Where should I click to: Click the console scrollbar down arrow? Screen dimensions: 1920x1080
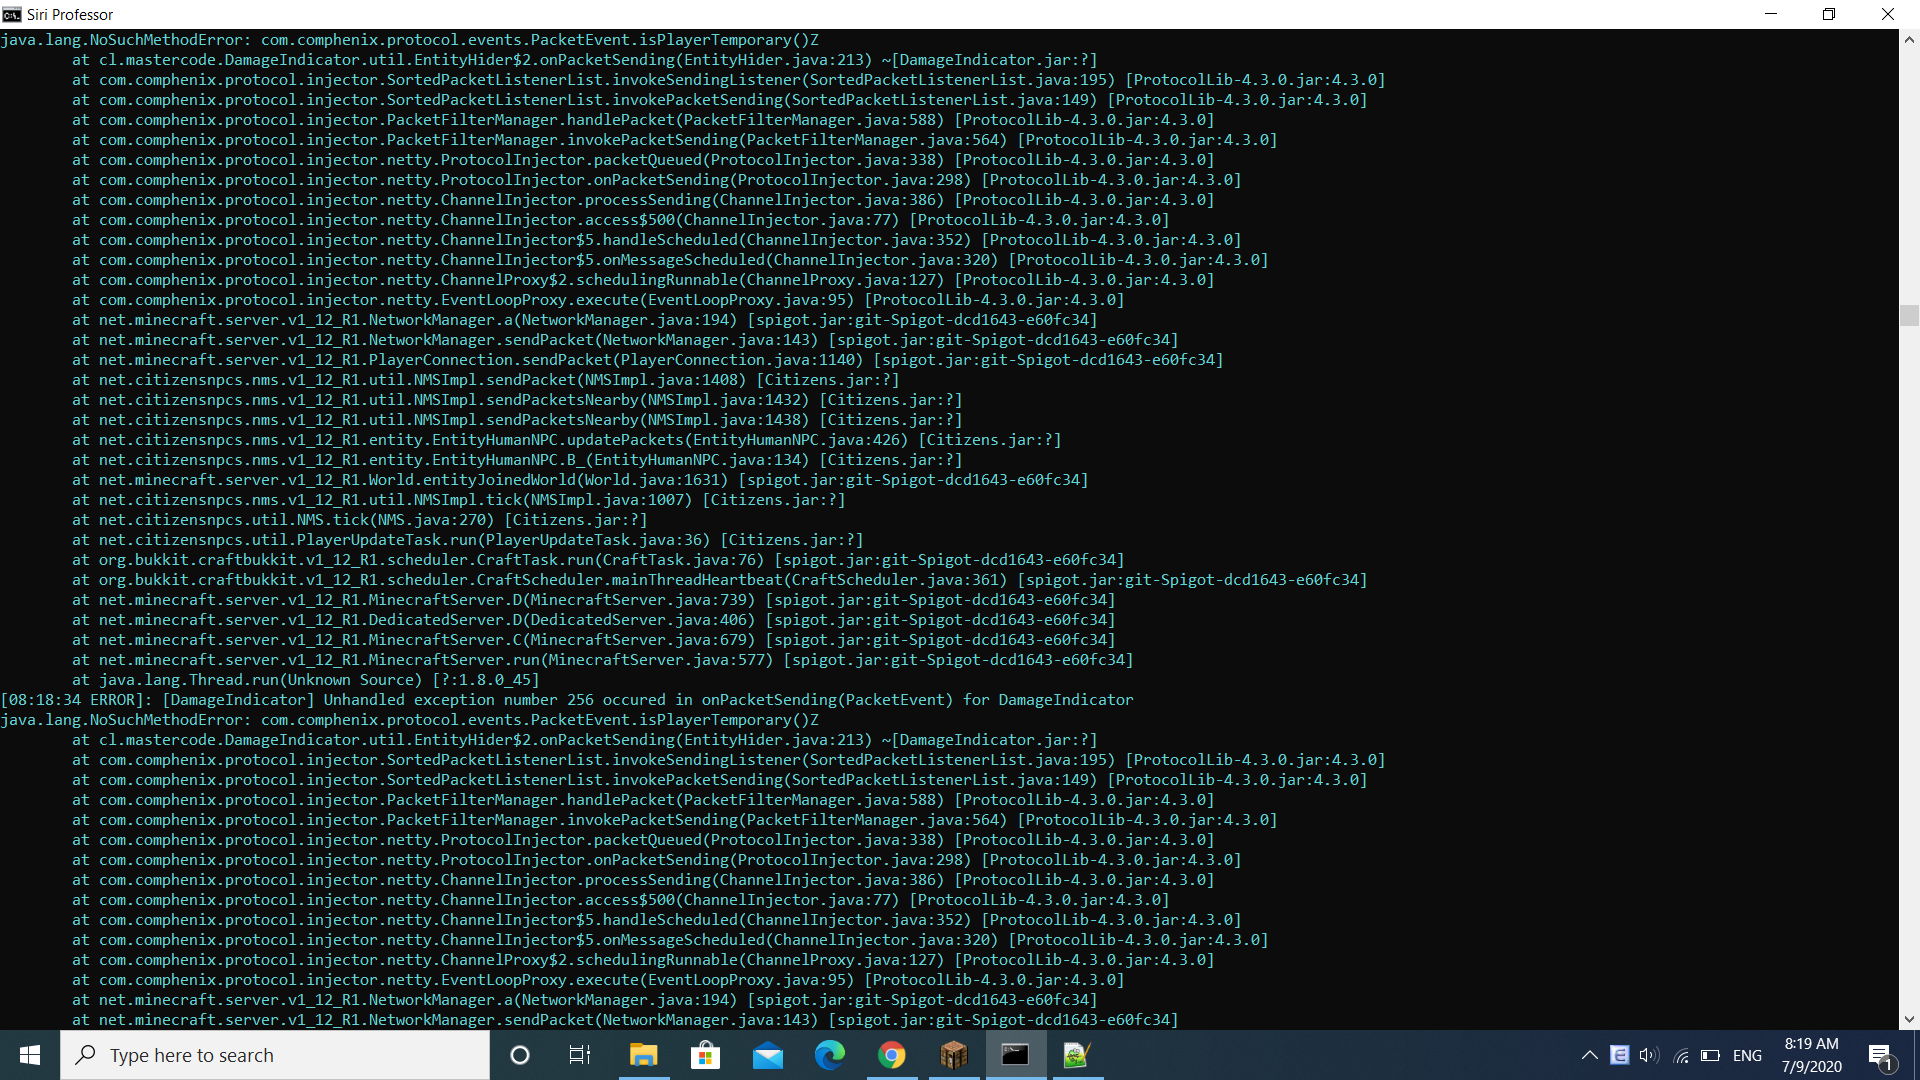[1909, 1019]
